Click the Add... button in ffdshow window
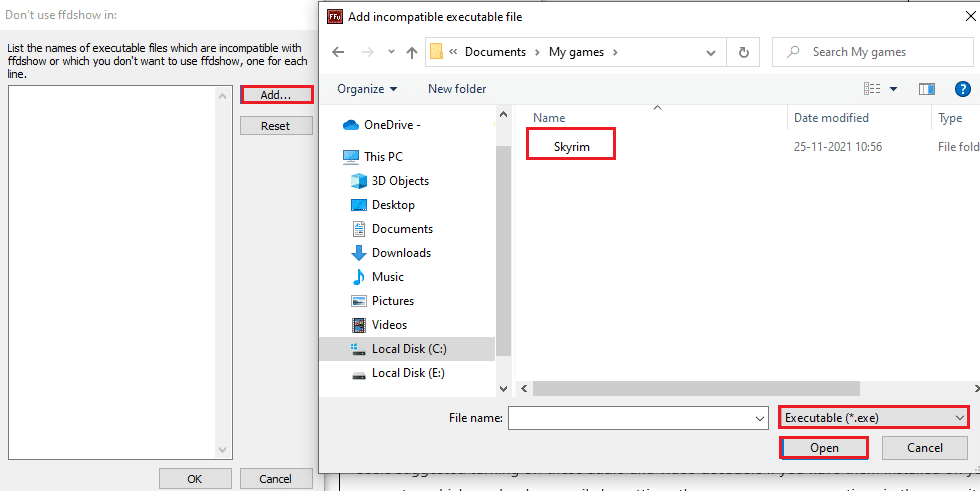 click(x=276, y=95)
